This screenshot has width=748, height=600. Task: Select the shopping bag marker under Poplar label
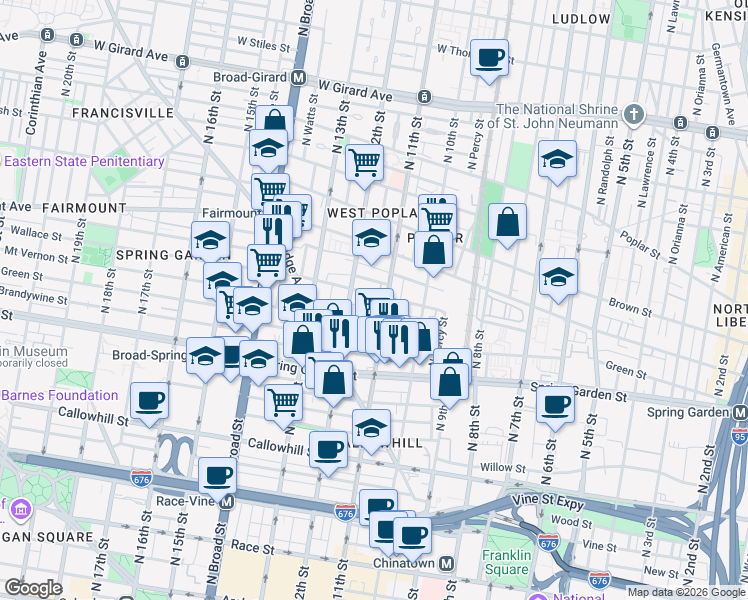tap(433, 254)
